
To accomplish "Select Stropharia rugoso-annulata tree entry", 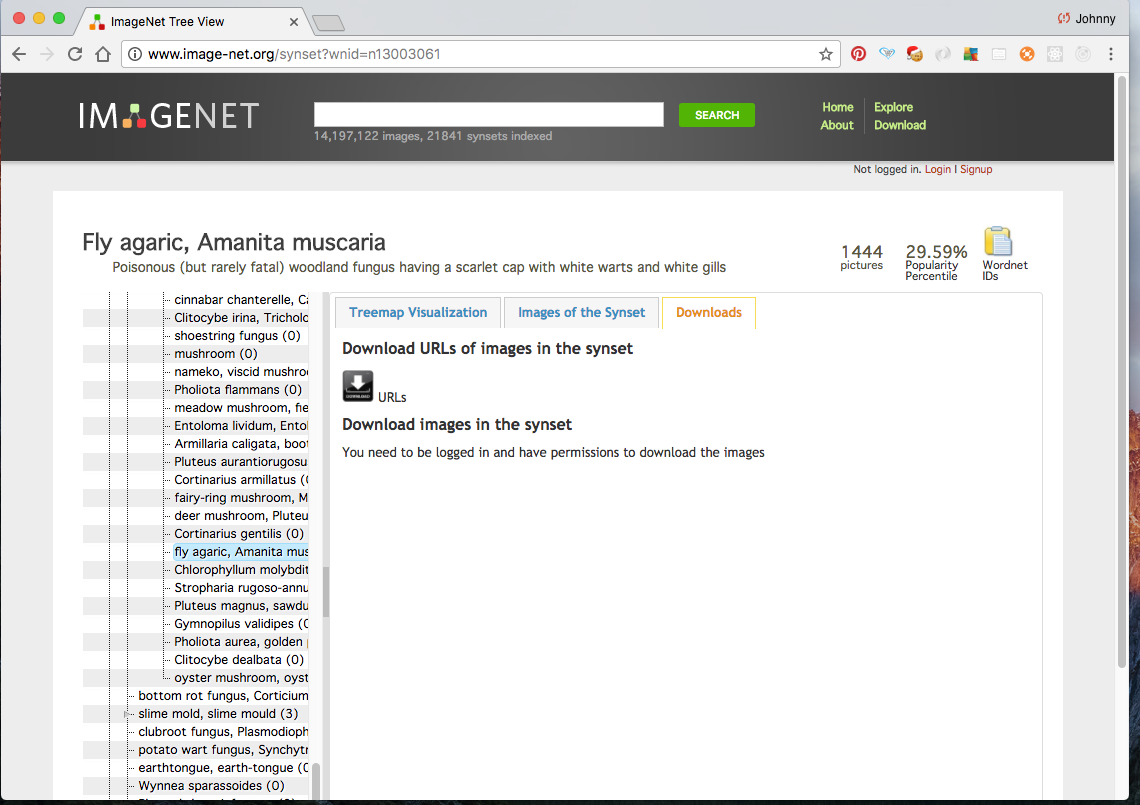I will pyautogui.click(x=241, y=588).
